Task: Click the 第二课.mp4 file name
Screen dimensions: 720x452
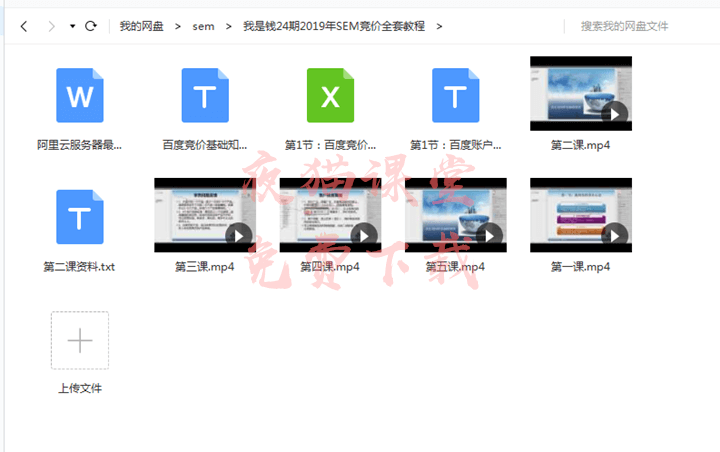Action: pyautogui.click(x=581, y=145)
